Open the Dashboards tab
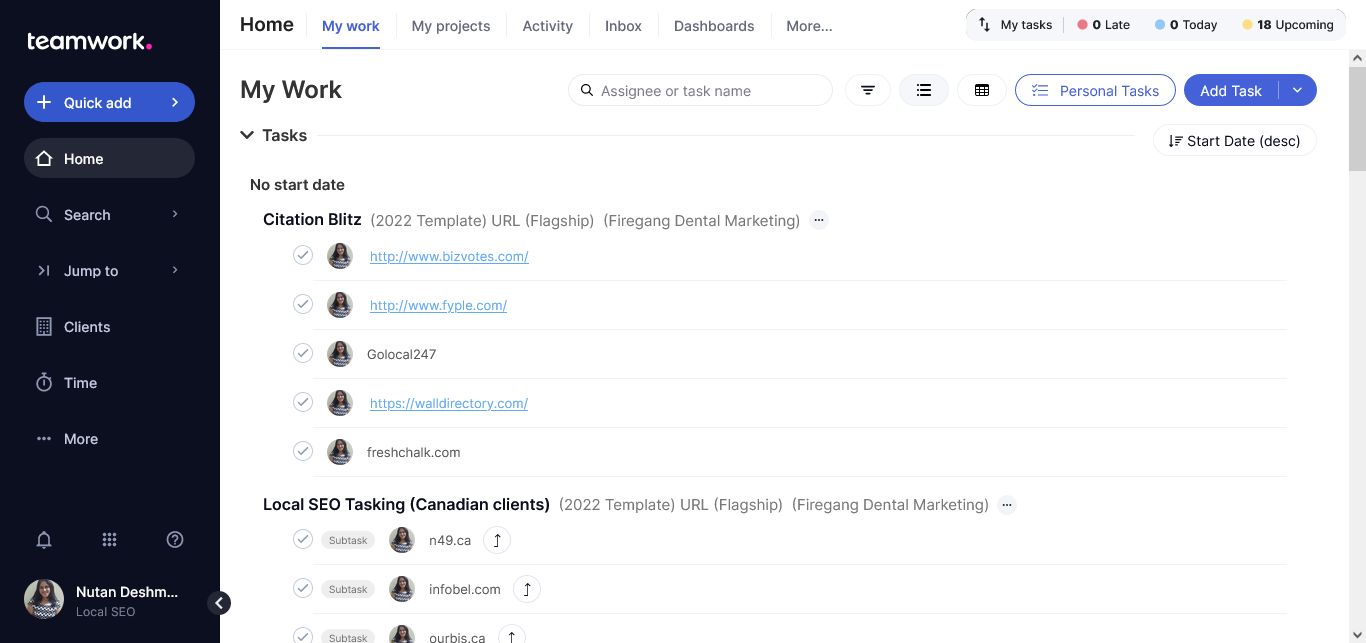This screenshot has width=1366, height=643. coord(714,26)
